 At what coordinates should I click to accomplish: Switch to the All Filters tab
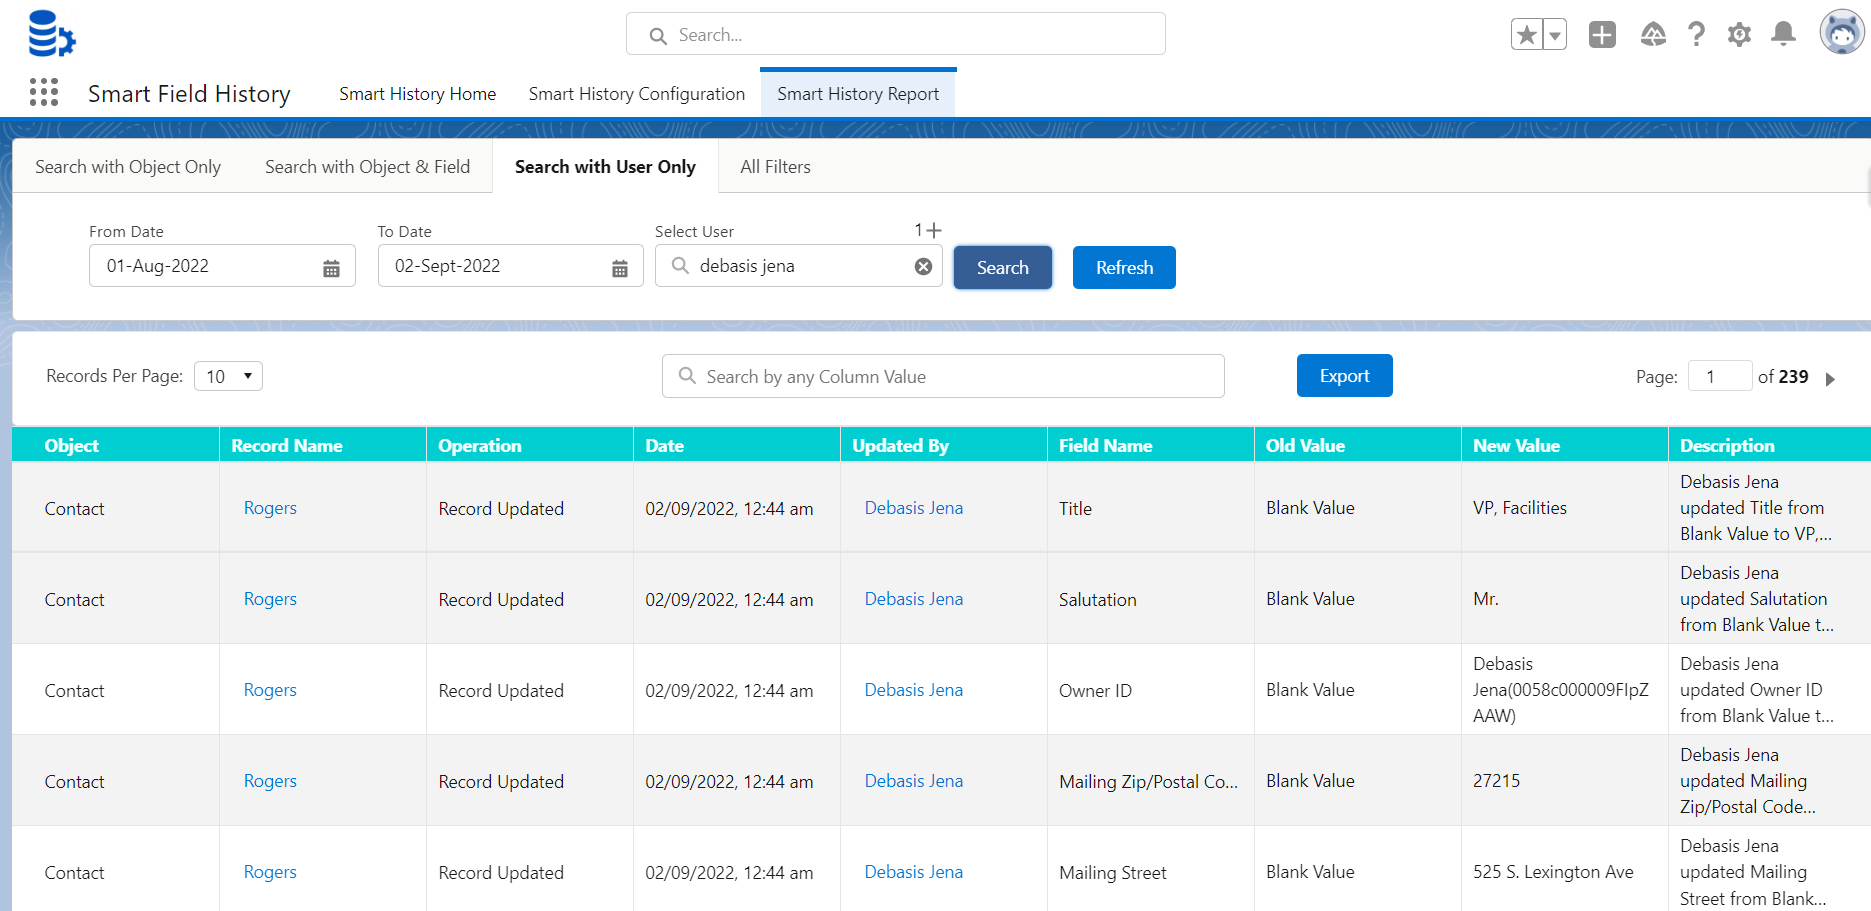(775, 167)
